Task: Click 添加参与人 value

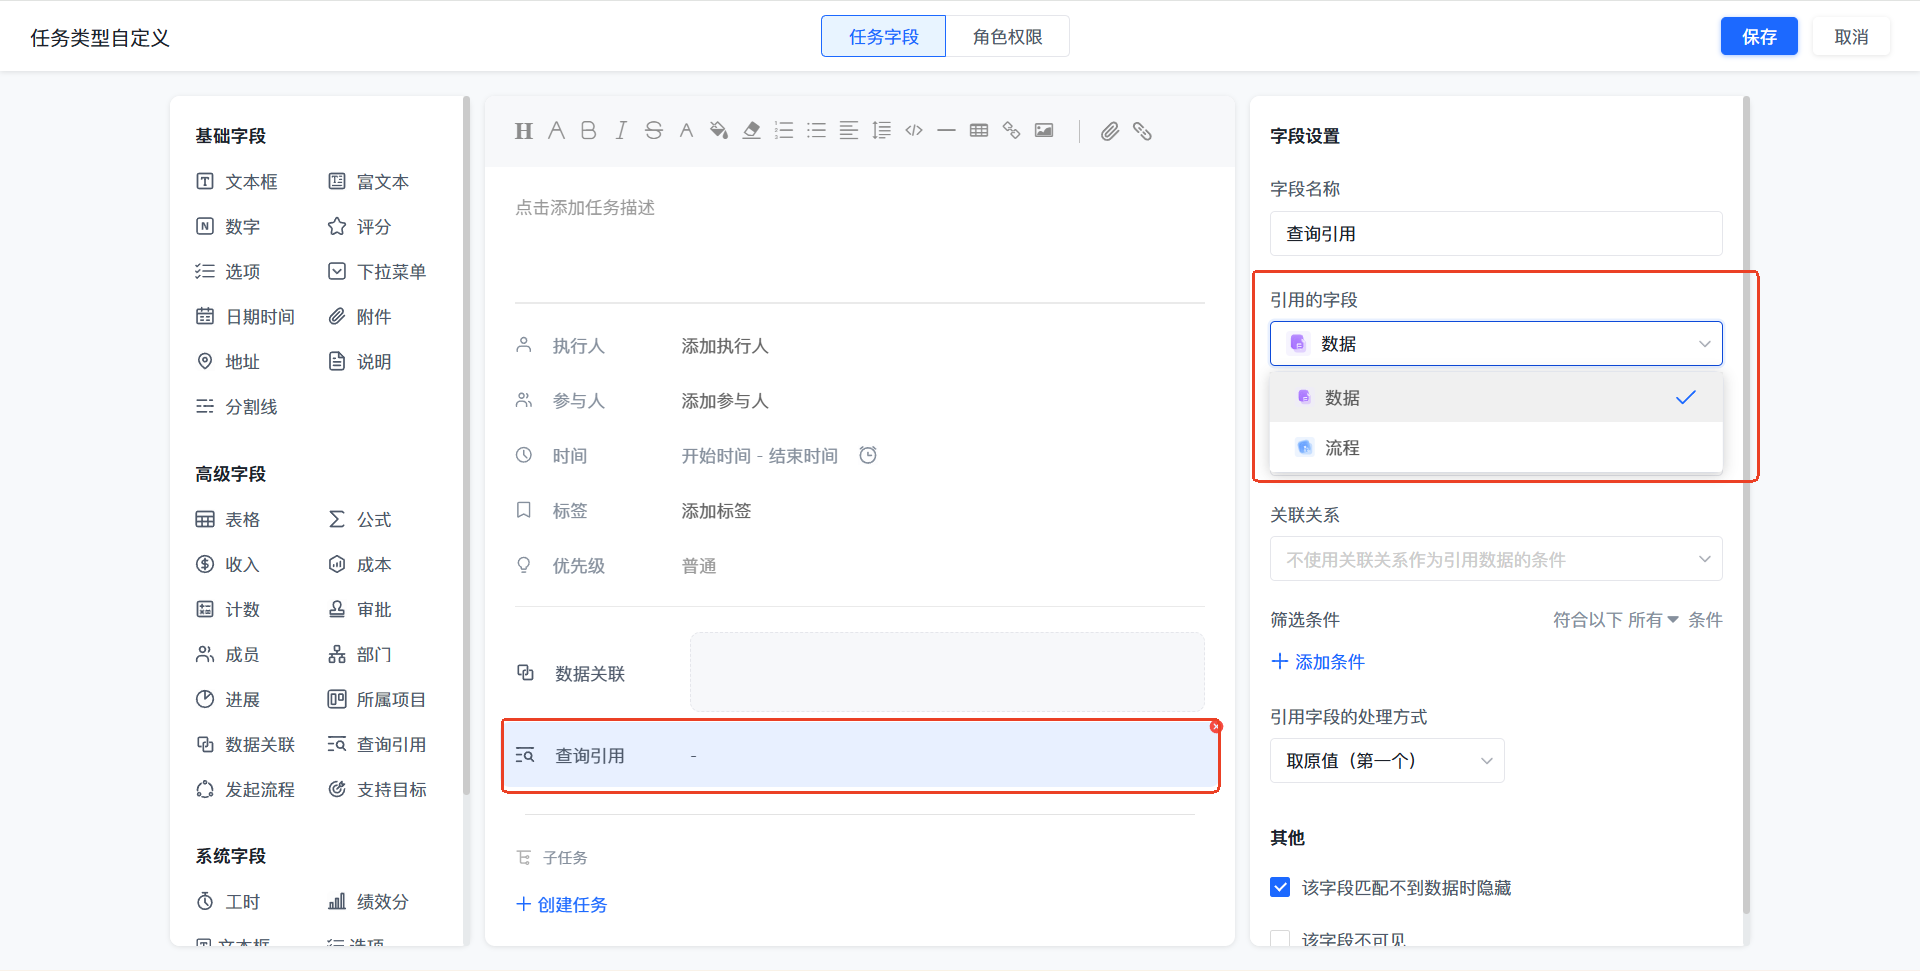Action: (725, 401)
